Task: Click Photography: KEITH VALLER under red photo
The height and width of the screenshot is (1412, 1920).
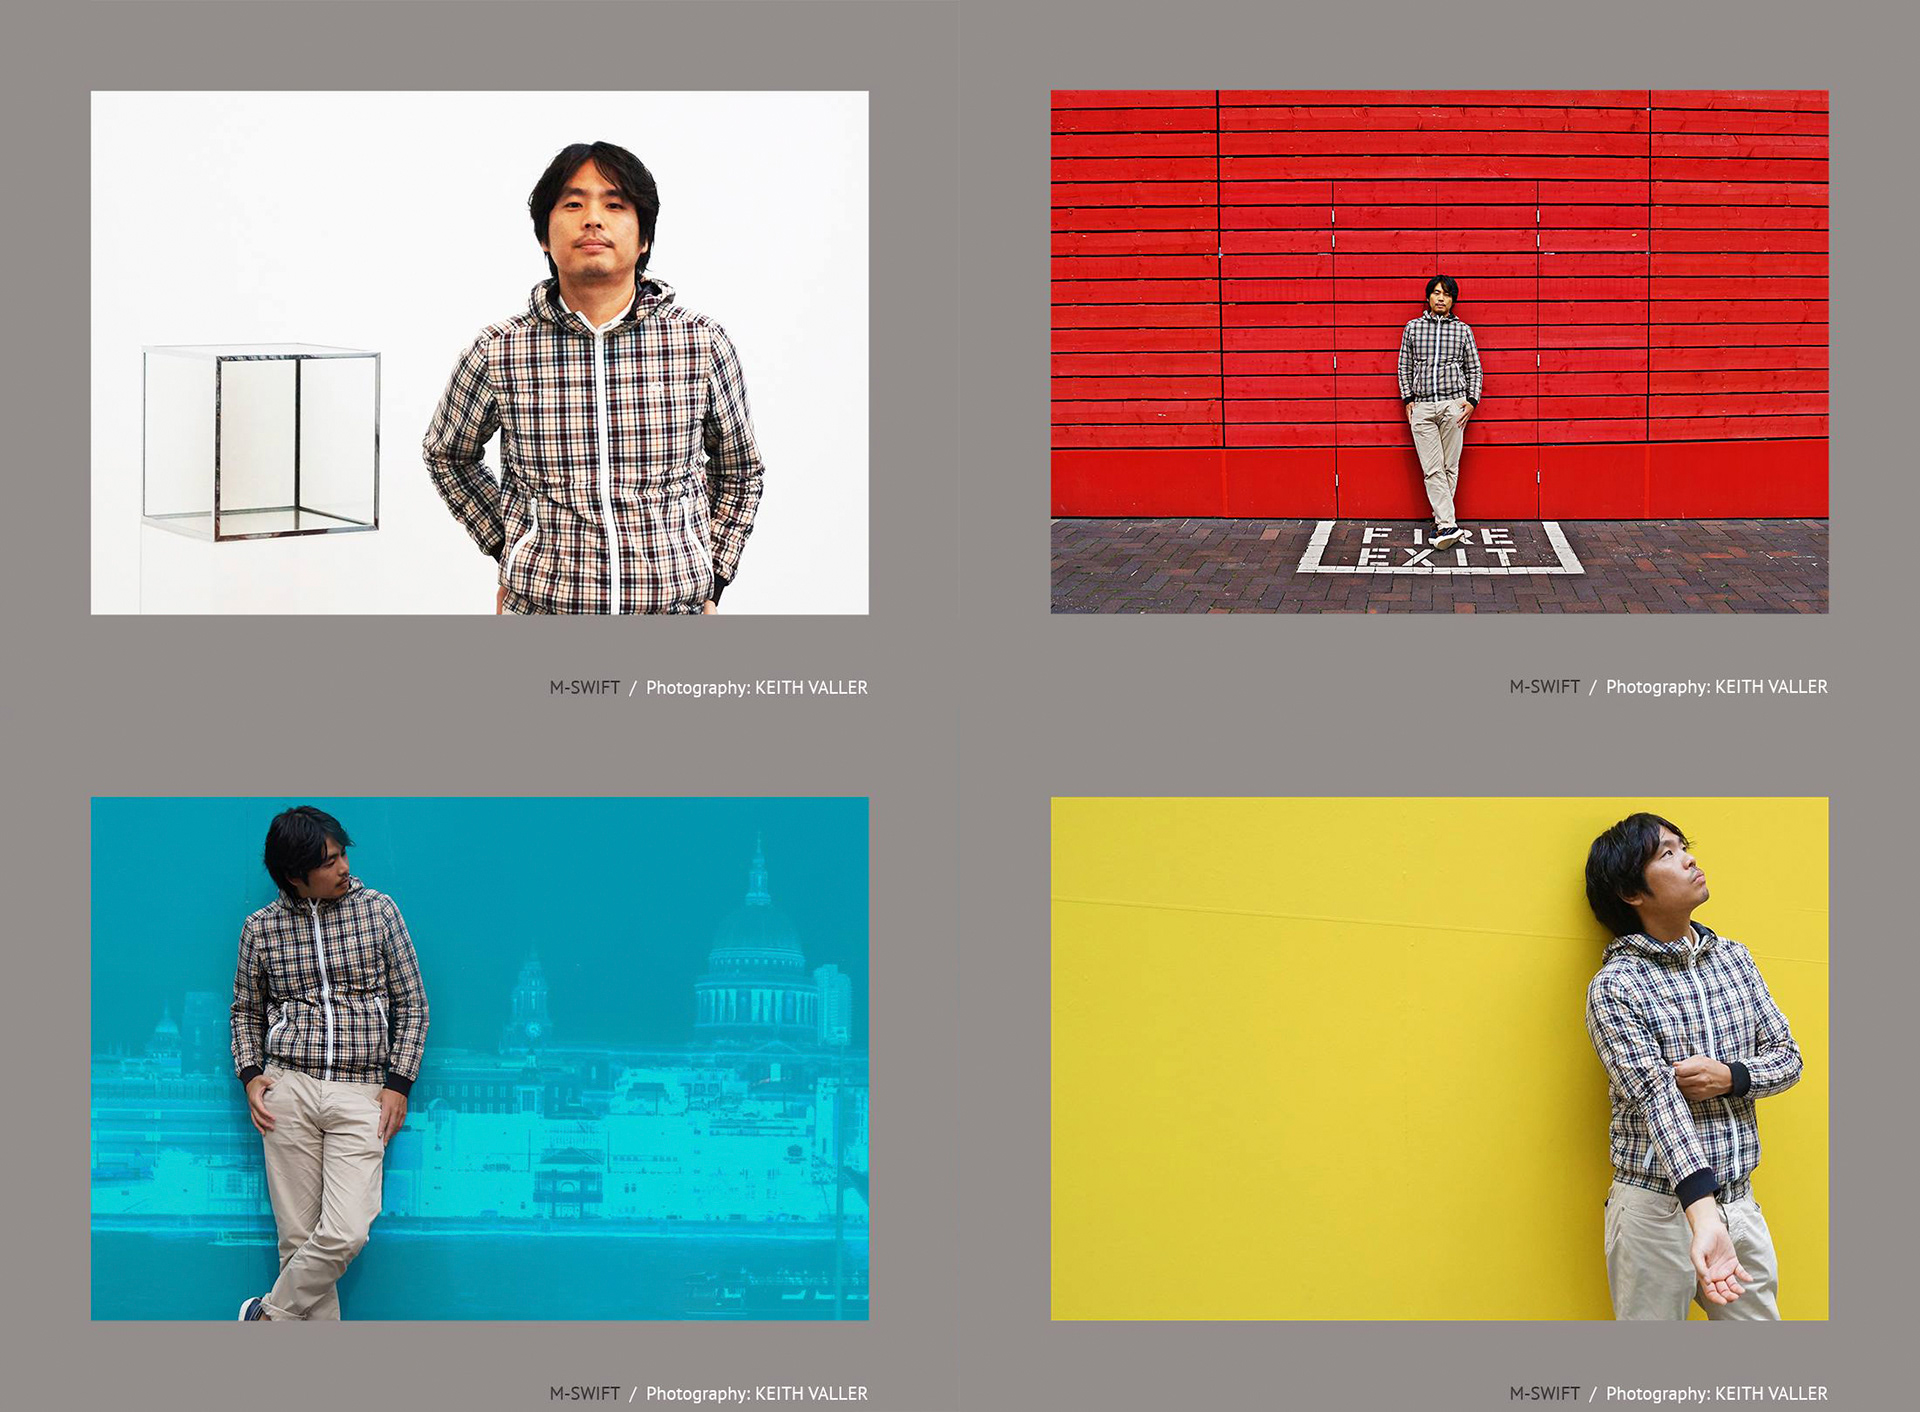Action: (1716, 687)
